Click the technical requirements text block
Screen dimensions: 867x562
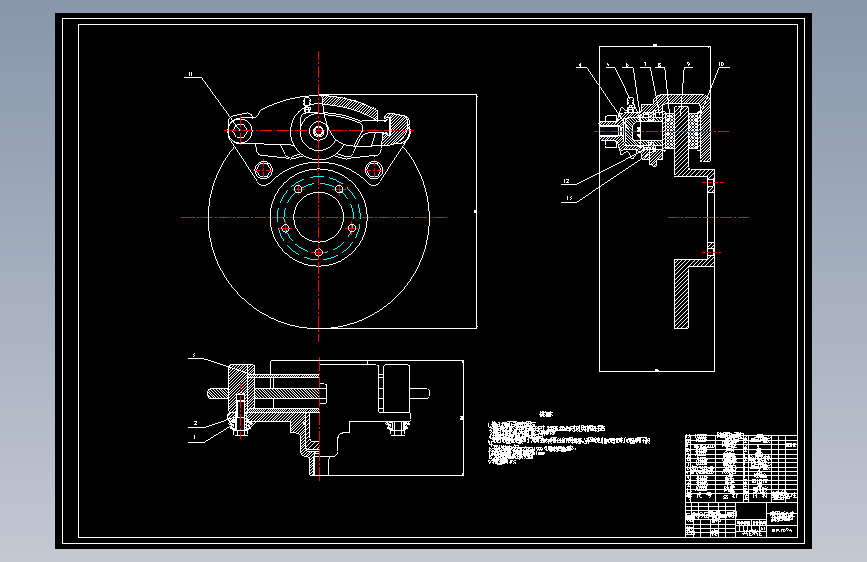click(x=568, y=438)
